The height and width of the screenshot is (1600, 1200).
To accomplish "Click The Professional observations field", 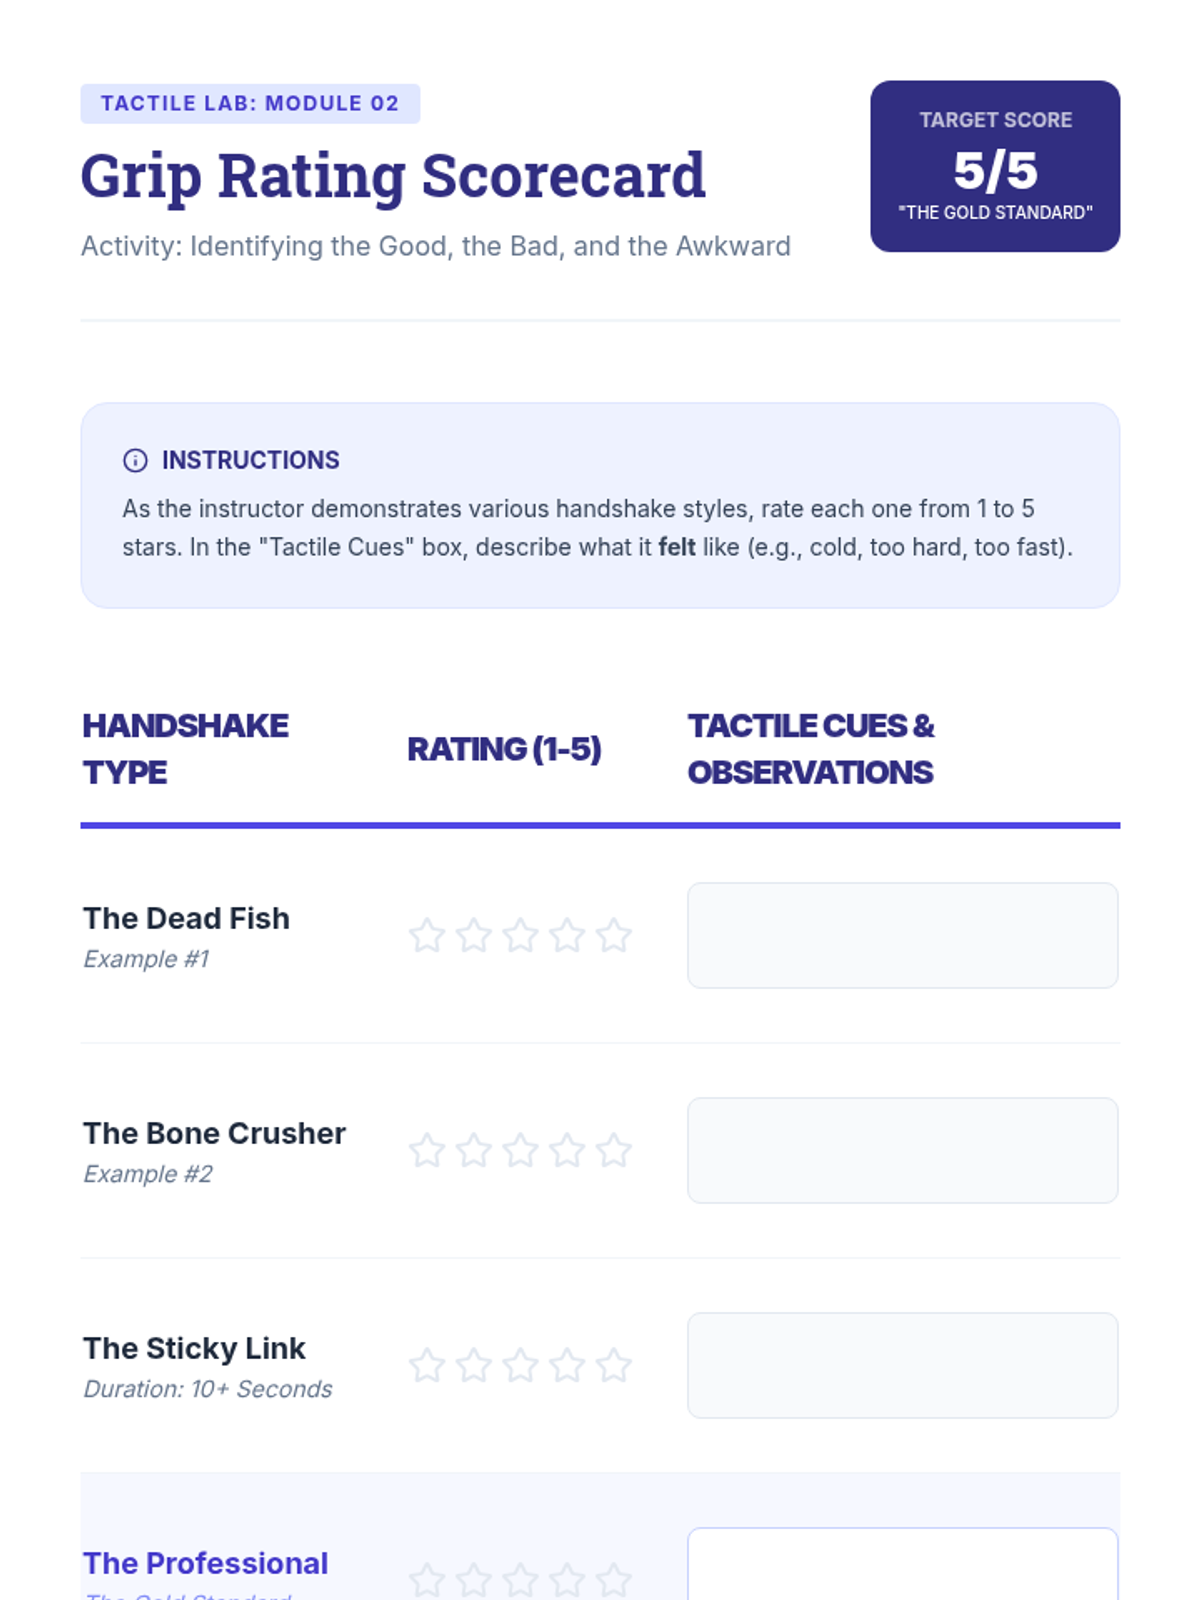I will (x=902, y=1566).
